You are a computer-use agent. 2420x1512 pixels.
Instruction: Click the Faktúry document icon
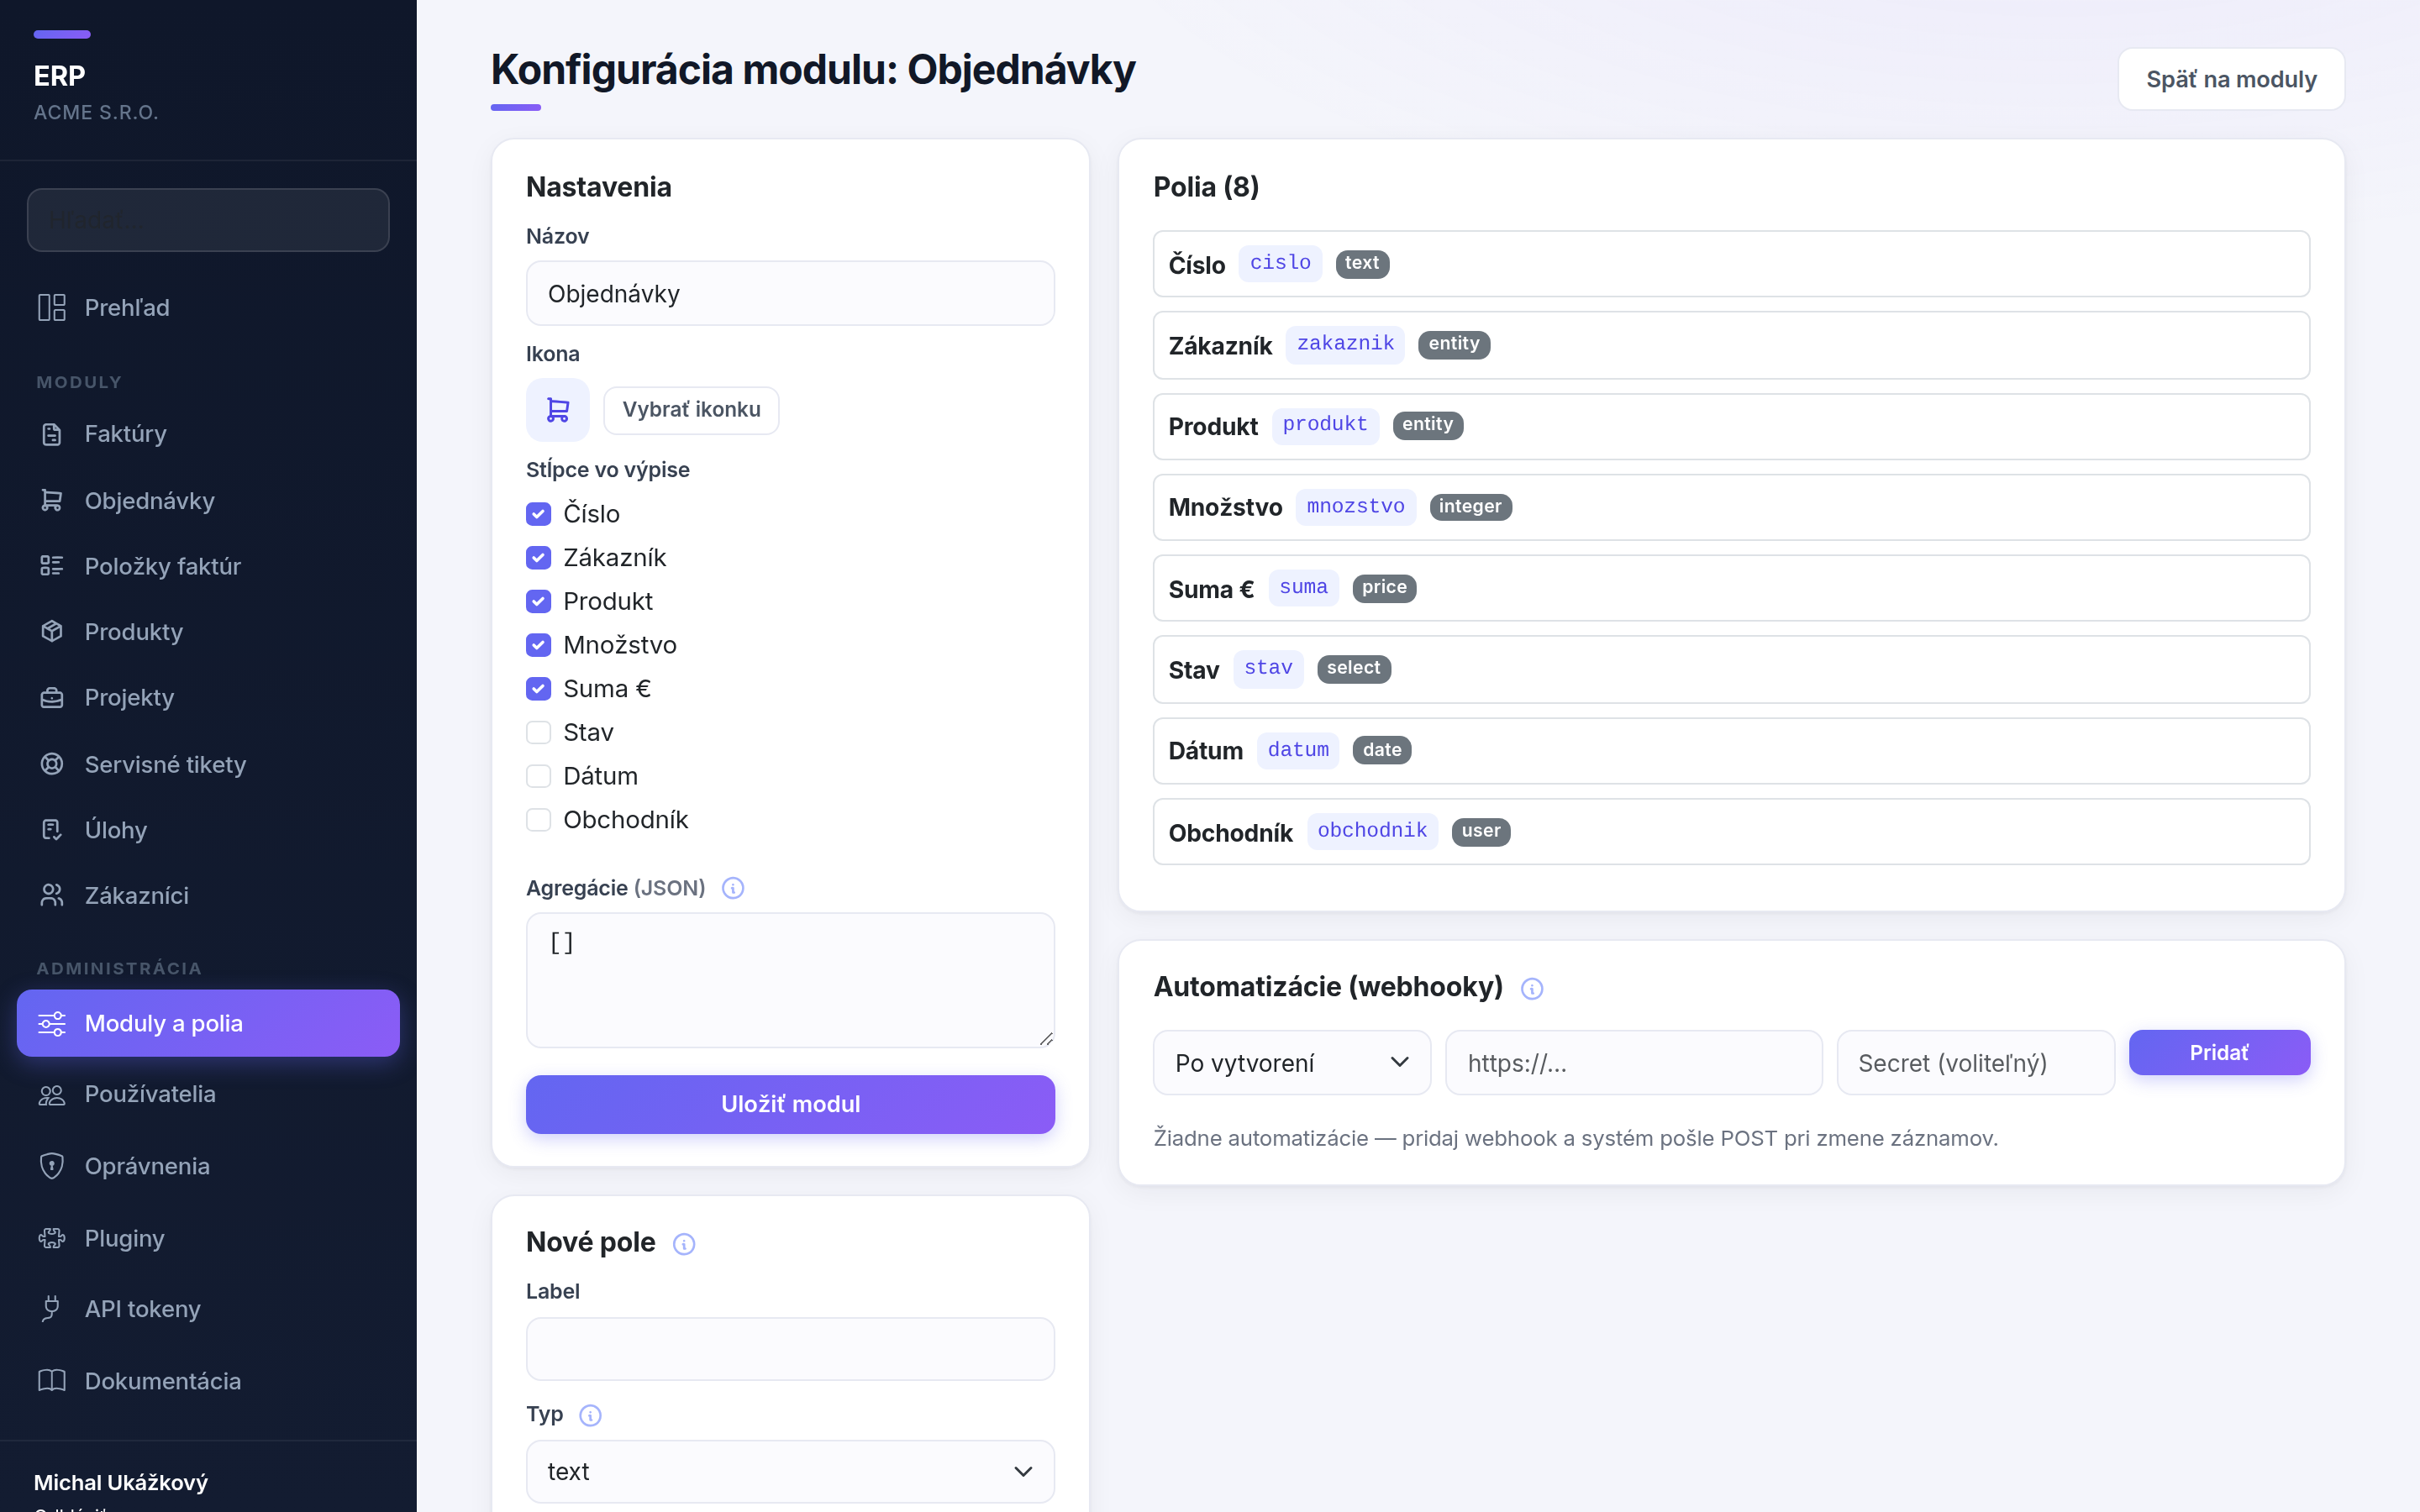[x=52, y=434]
